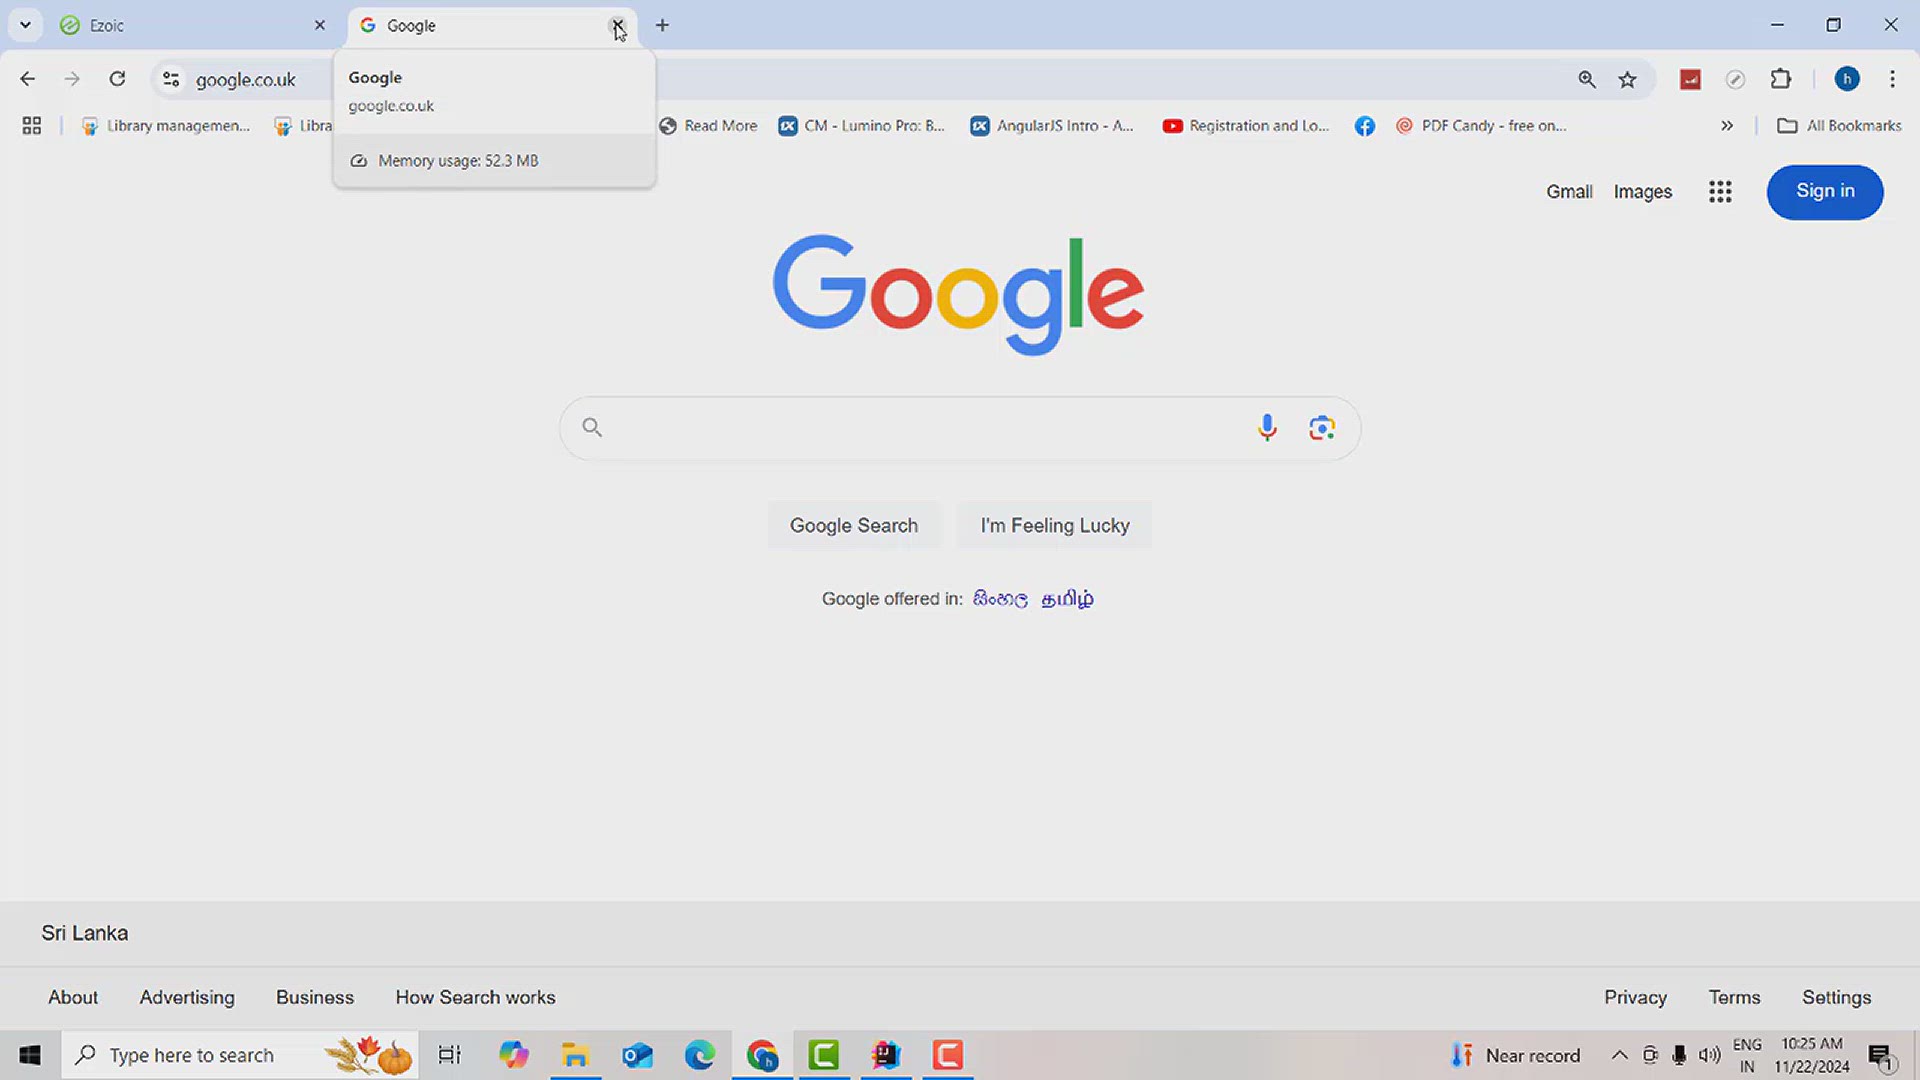Open Images link
1920x1080 pixels.
tap(1642, 191)
